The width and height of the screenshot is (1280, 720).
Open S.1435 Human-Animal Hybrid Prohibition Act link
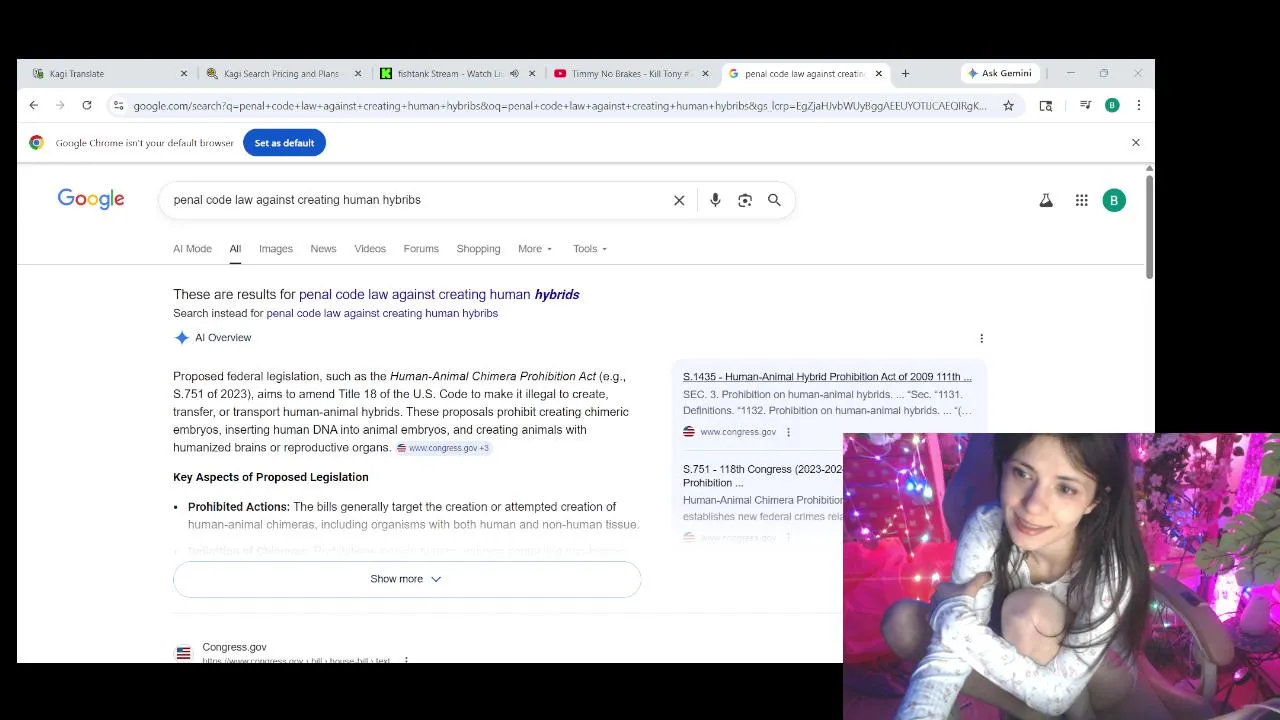pyautogui.click(x=827, y=377)
